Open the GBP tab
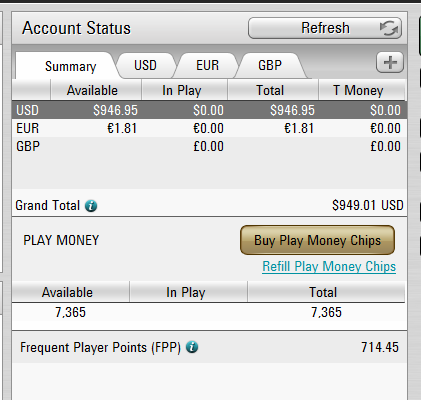421x400 pixels. tap(270, 65)
